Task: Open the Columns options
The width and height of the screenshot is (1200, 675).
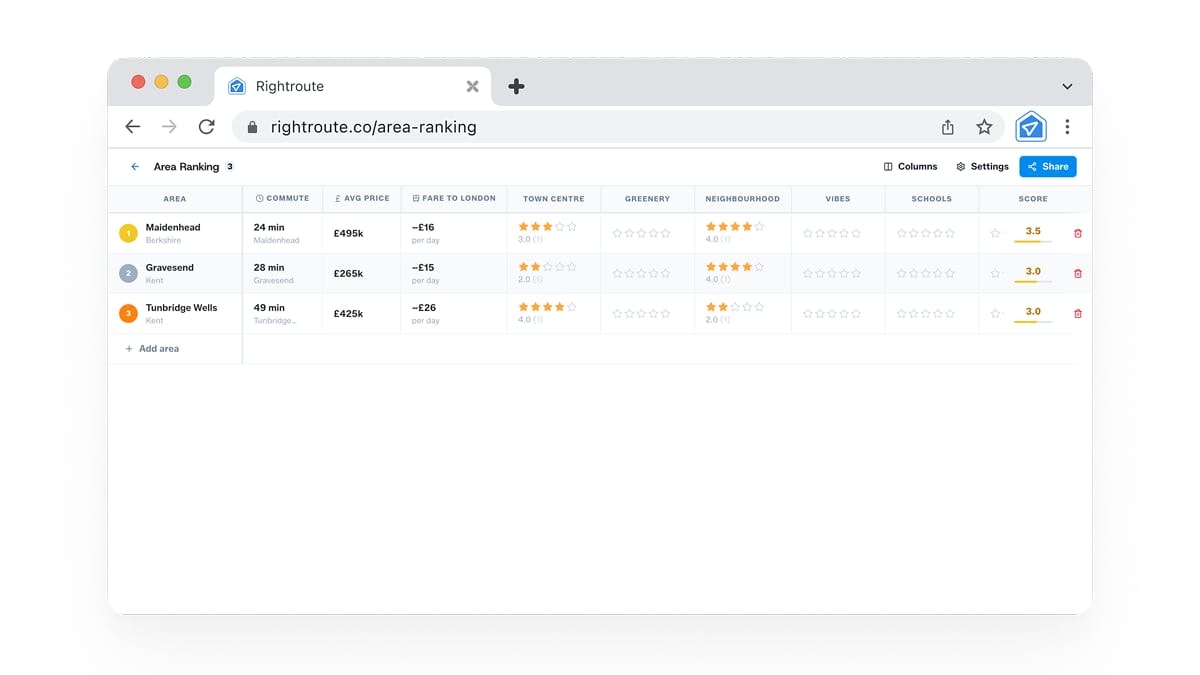Action: [910, 167]
